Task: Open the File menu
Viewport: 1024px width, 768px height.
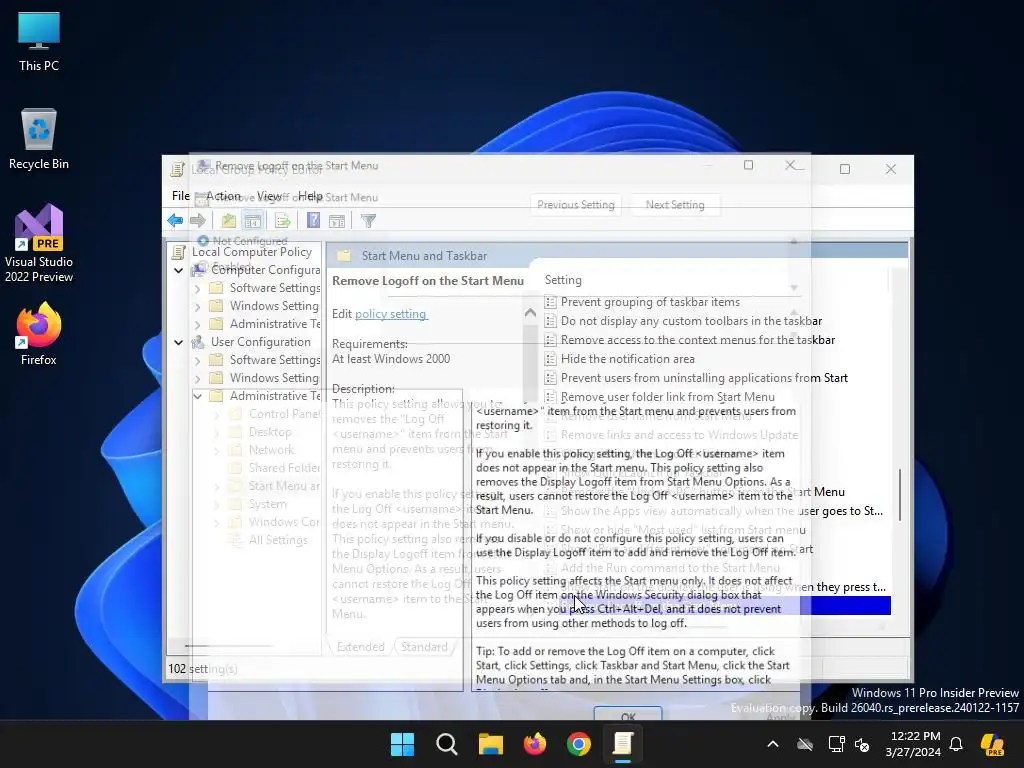Action: [181, 196]
